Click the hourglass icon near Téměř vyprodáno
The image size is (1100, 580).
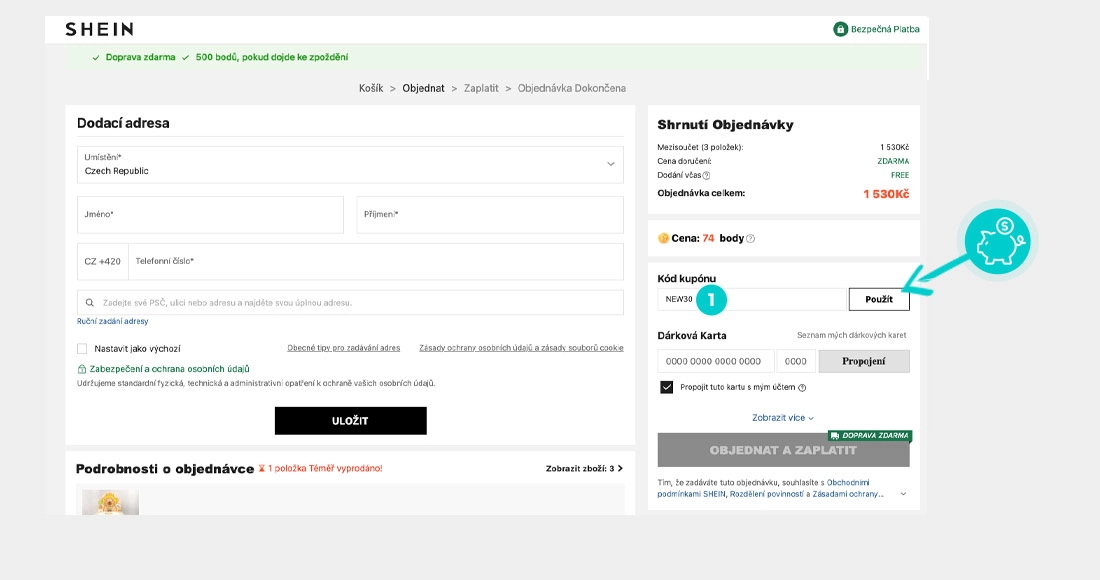(262, 468)
